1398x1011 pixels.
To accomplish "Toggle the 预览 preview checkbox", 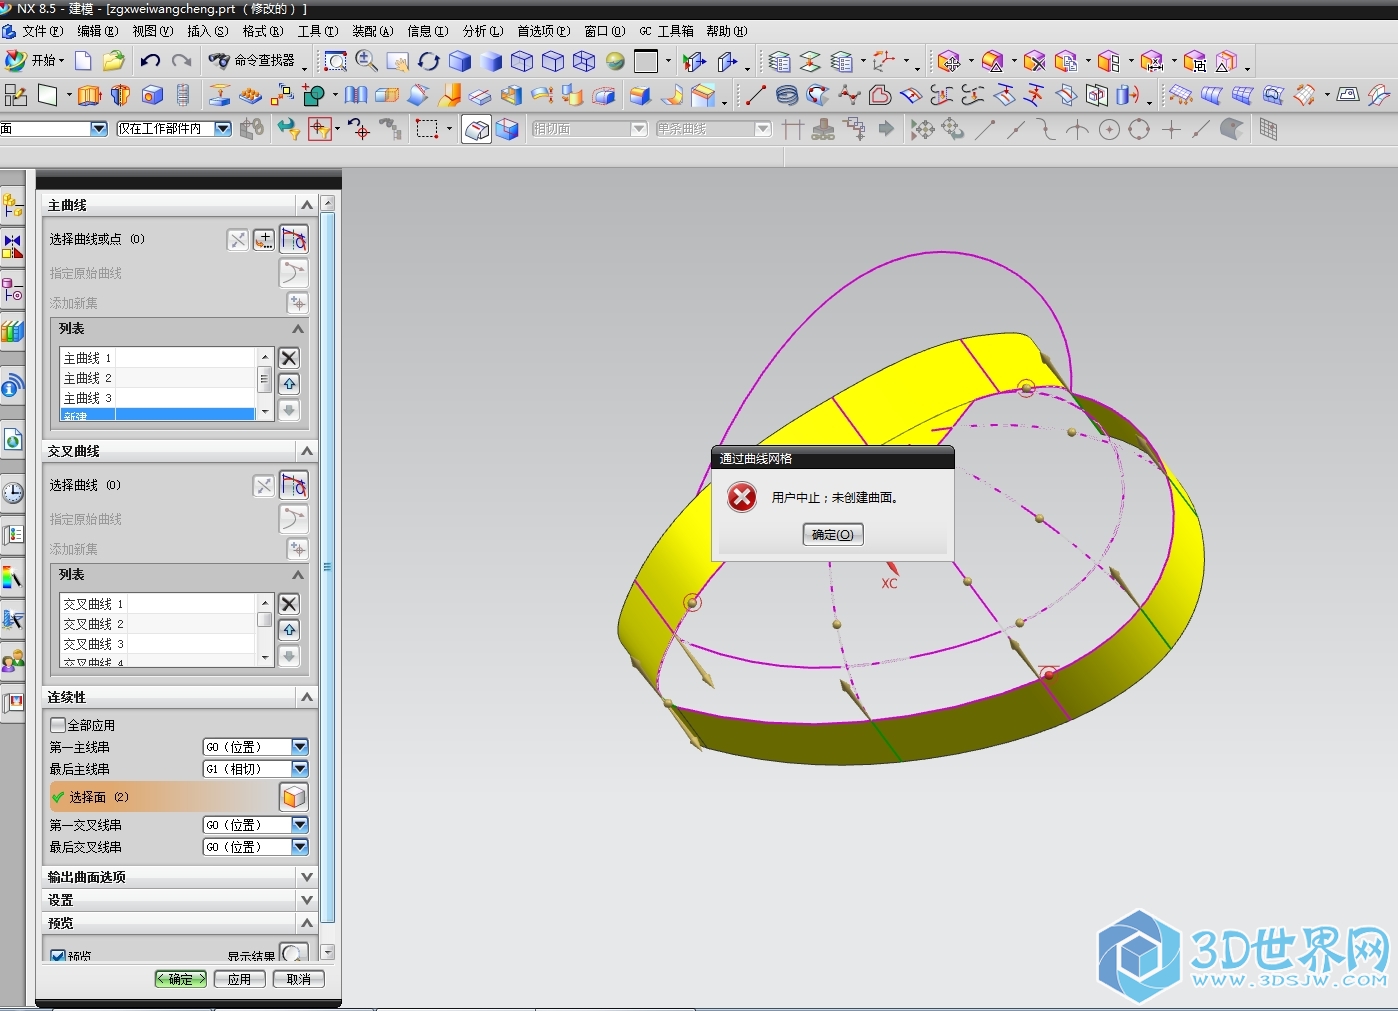I will tap(58, 956).
